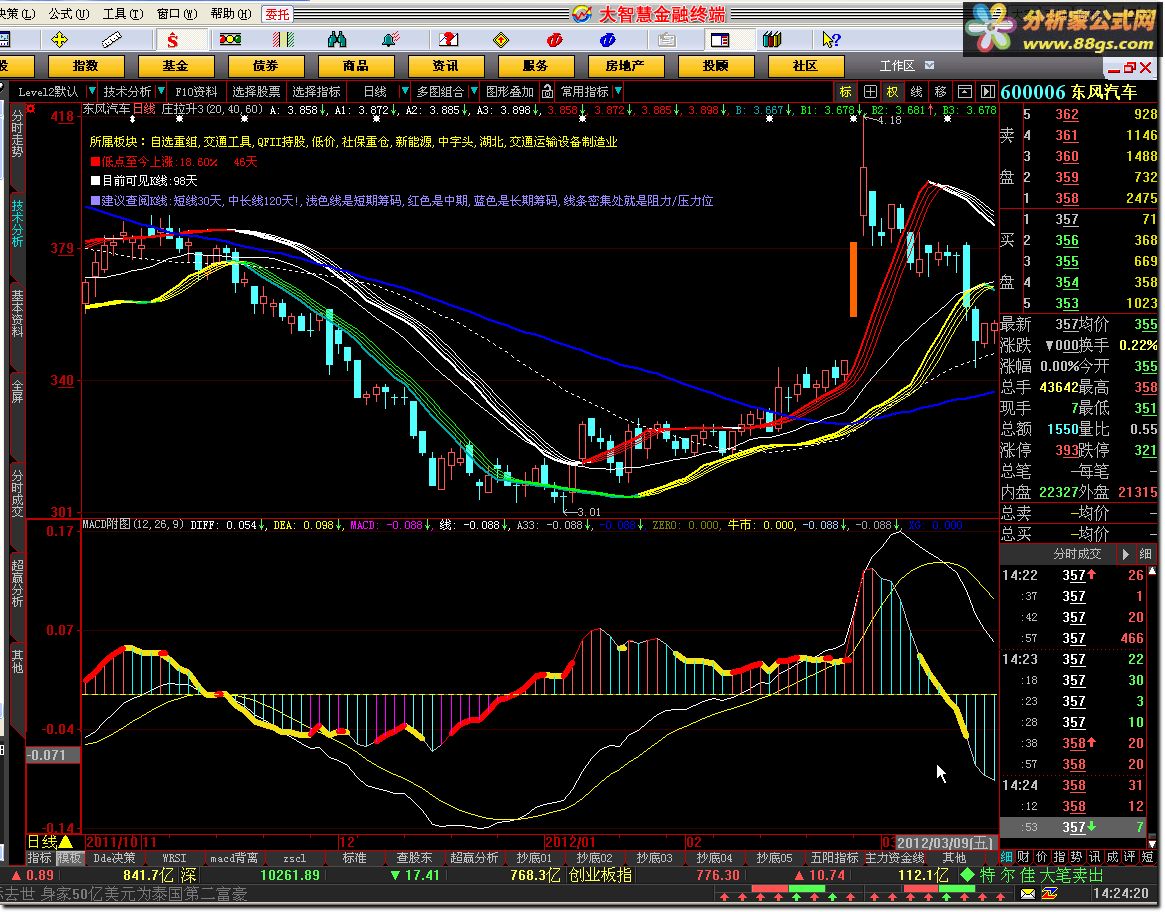The height and width of the screenshot is (912, 1165).
Task: Open the books library icon
Action: tap(773, 39)
